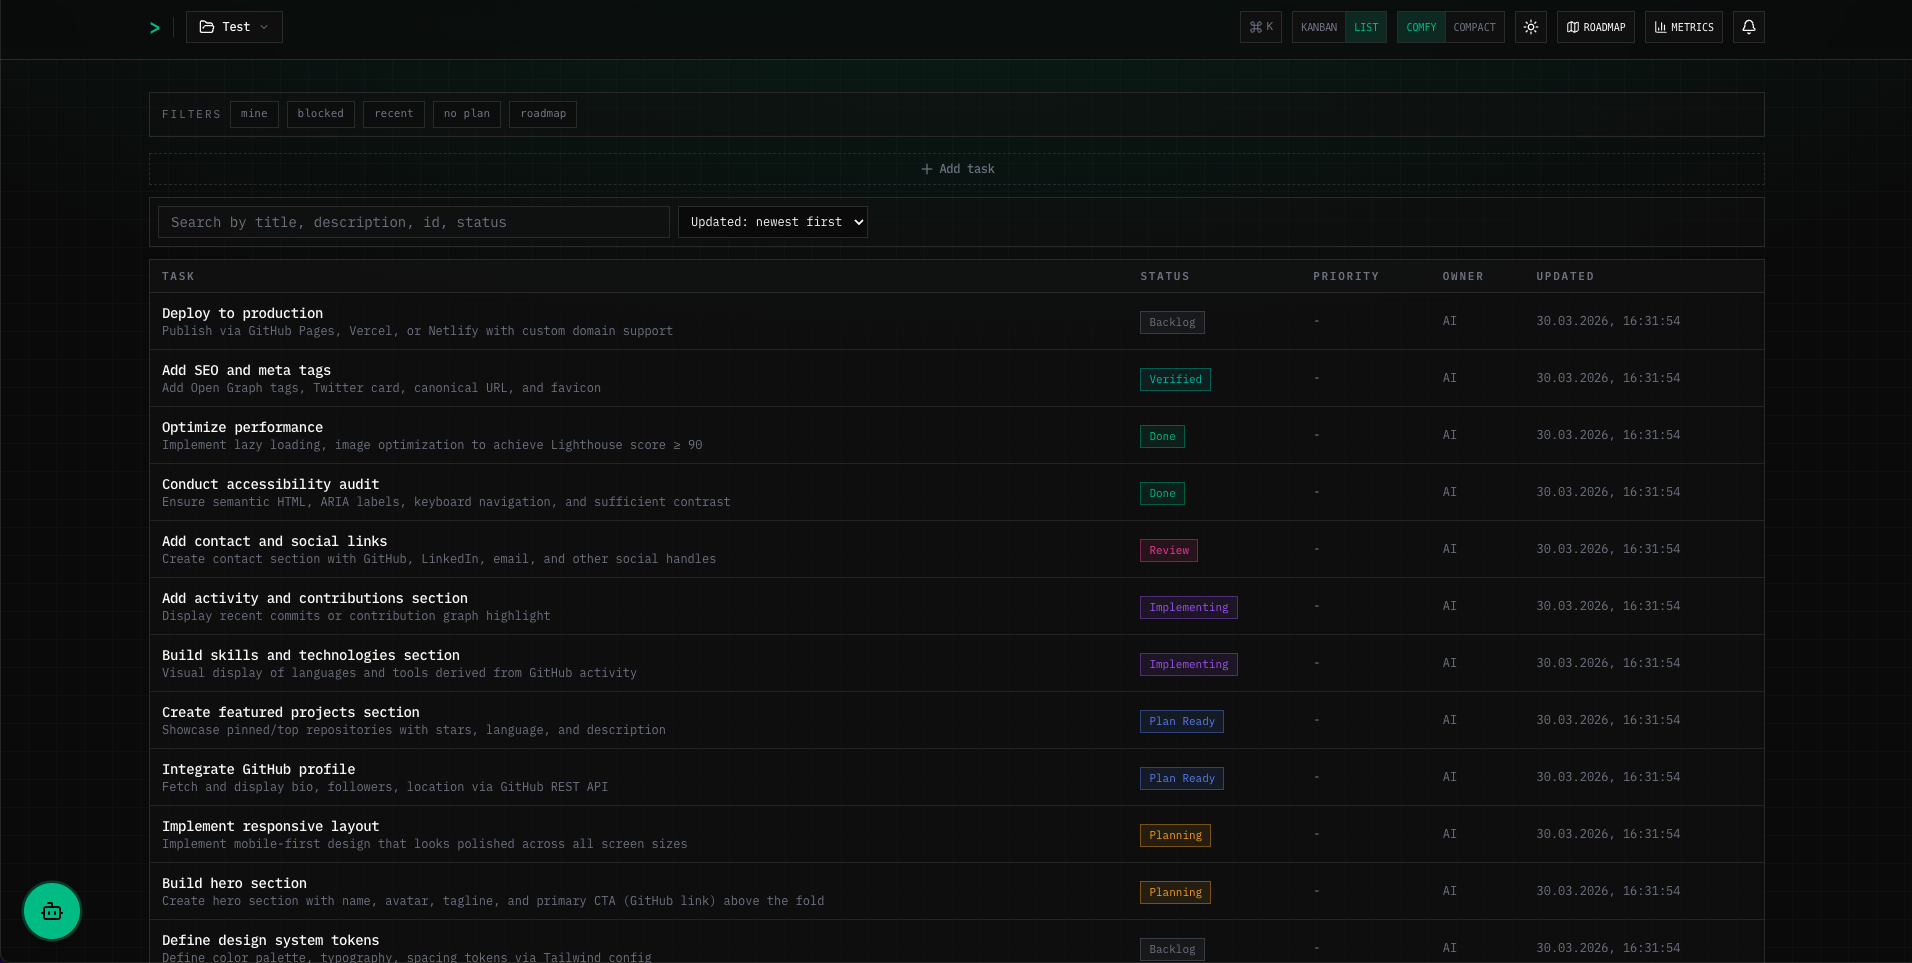Click updated timestamp on Add SEO row
Viewport: 1912px width, 963px height.
(1608, 378)
